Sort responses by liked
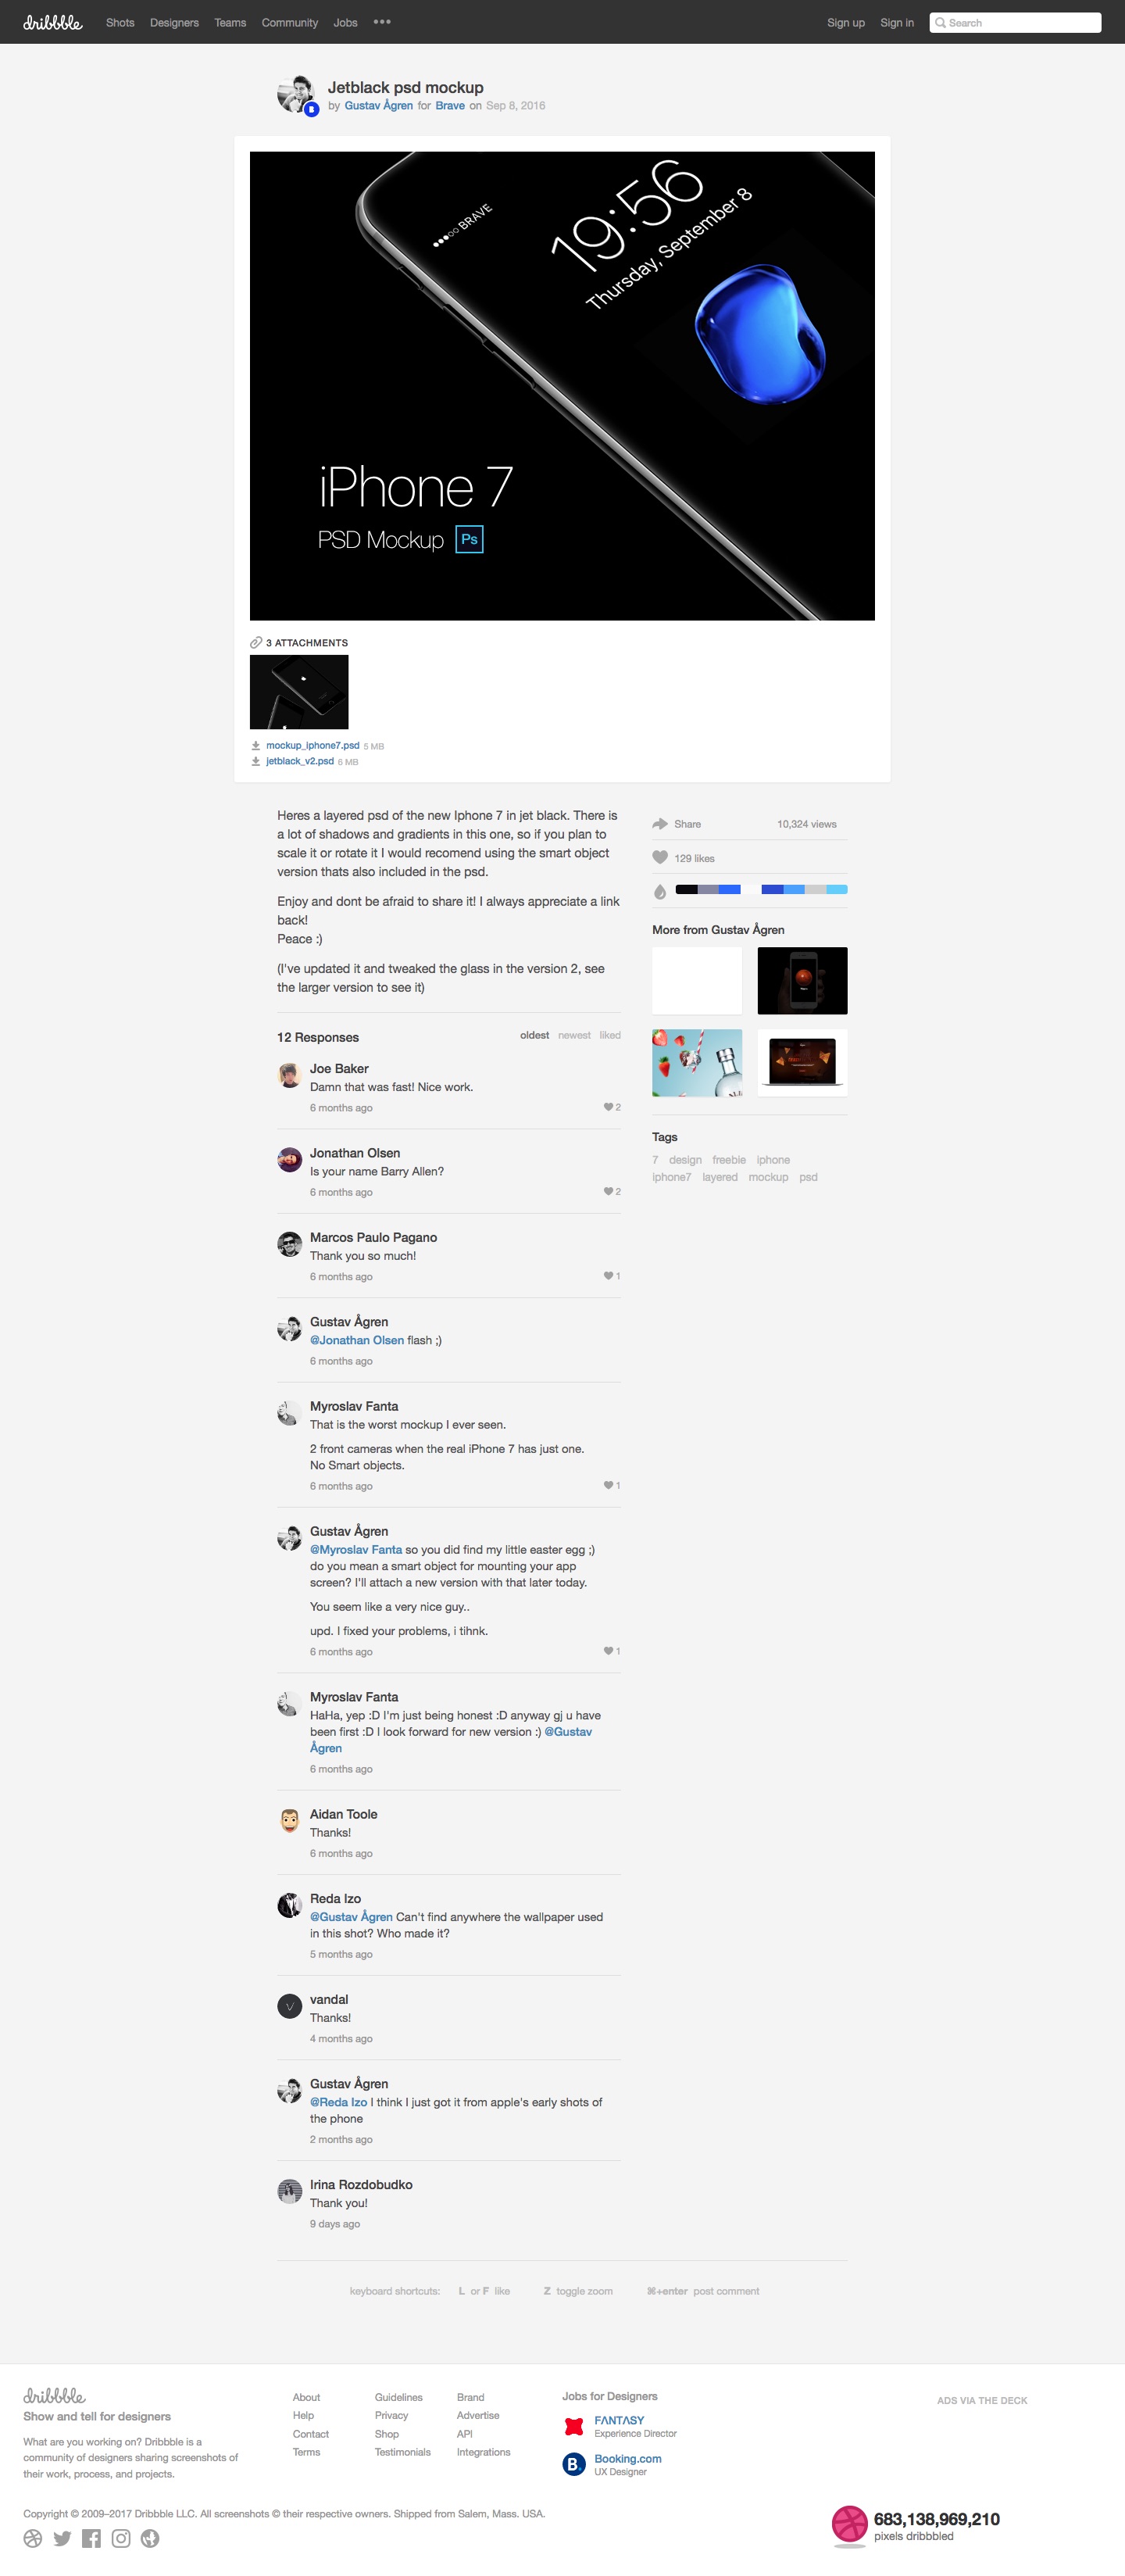The width and height of the screenshot is (1125, 2576). click(x=610, y=1035)
